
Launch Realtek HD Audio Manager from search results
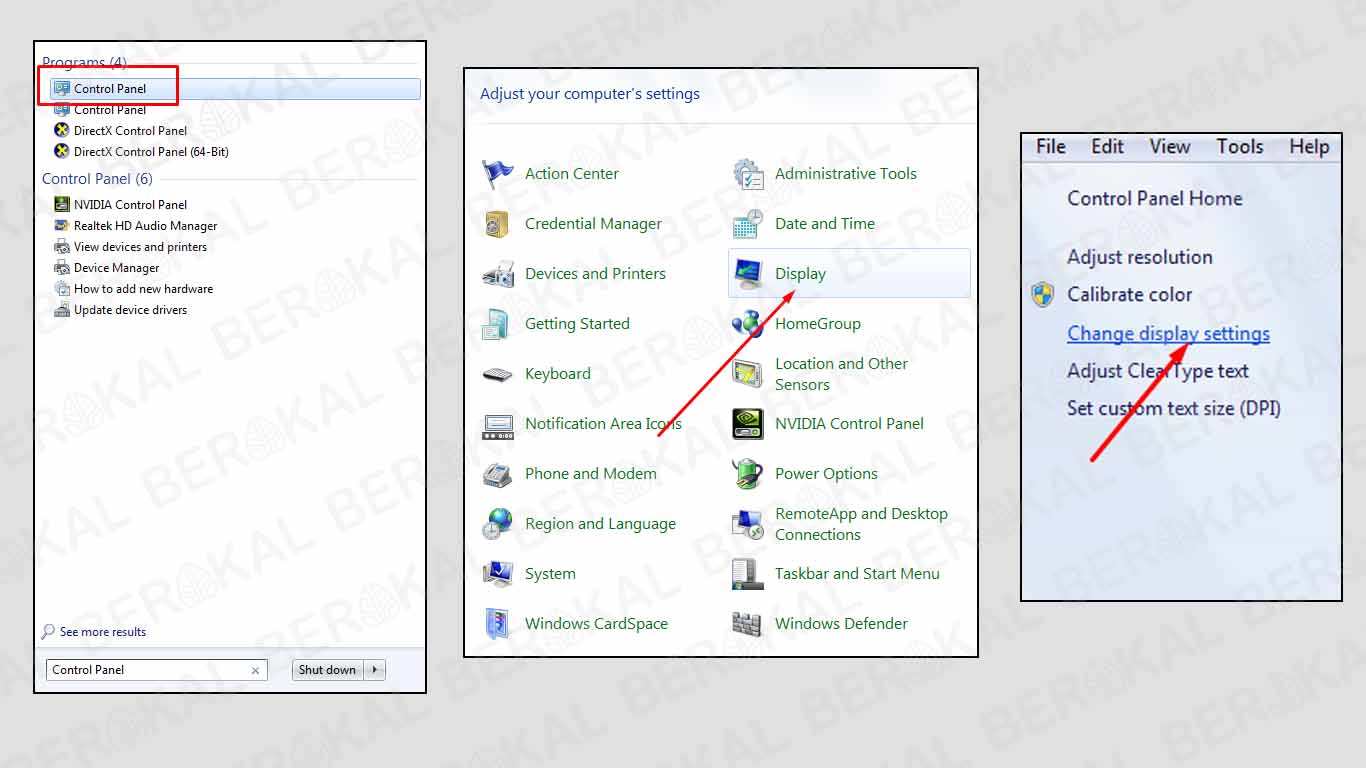pos(143,225)
